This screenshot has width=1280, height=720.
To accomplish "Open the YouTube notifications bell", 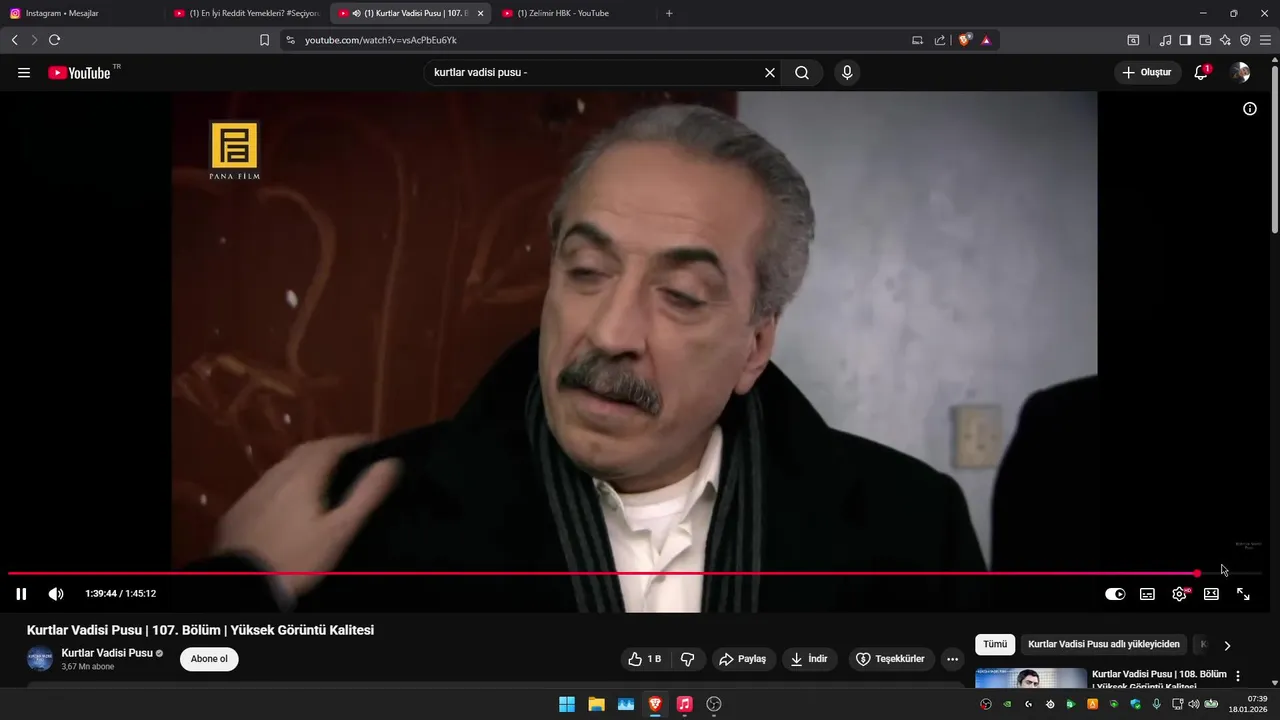I will pos(1201,73).
